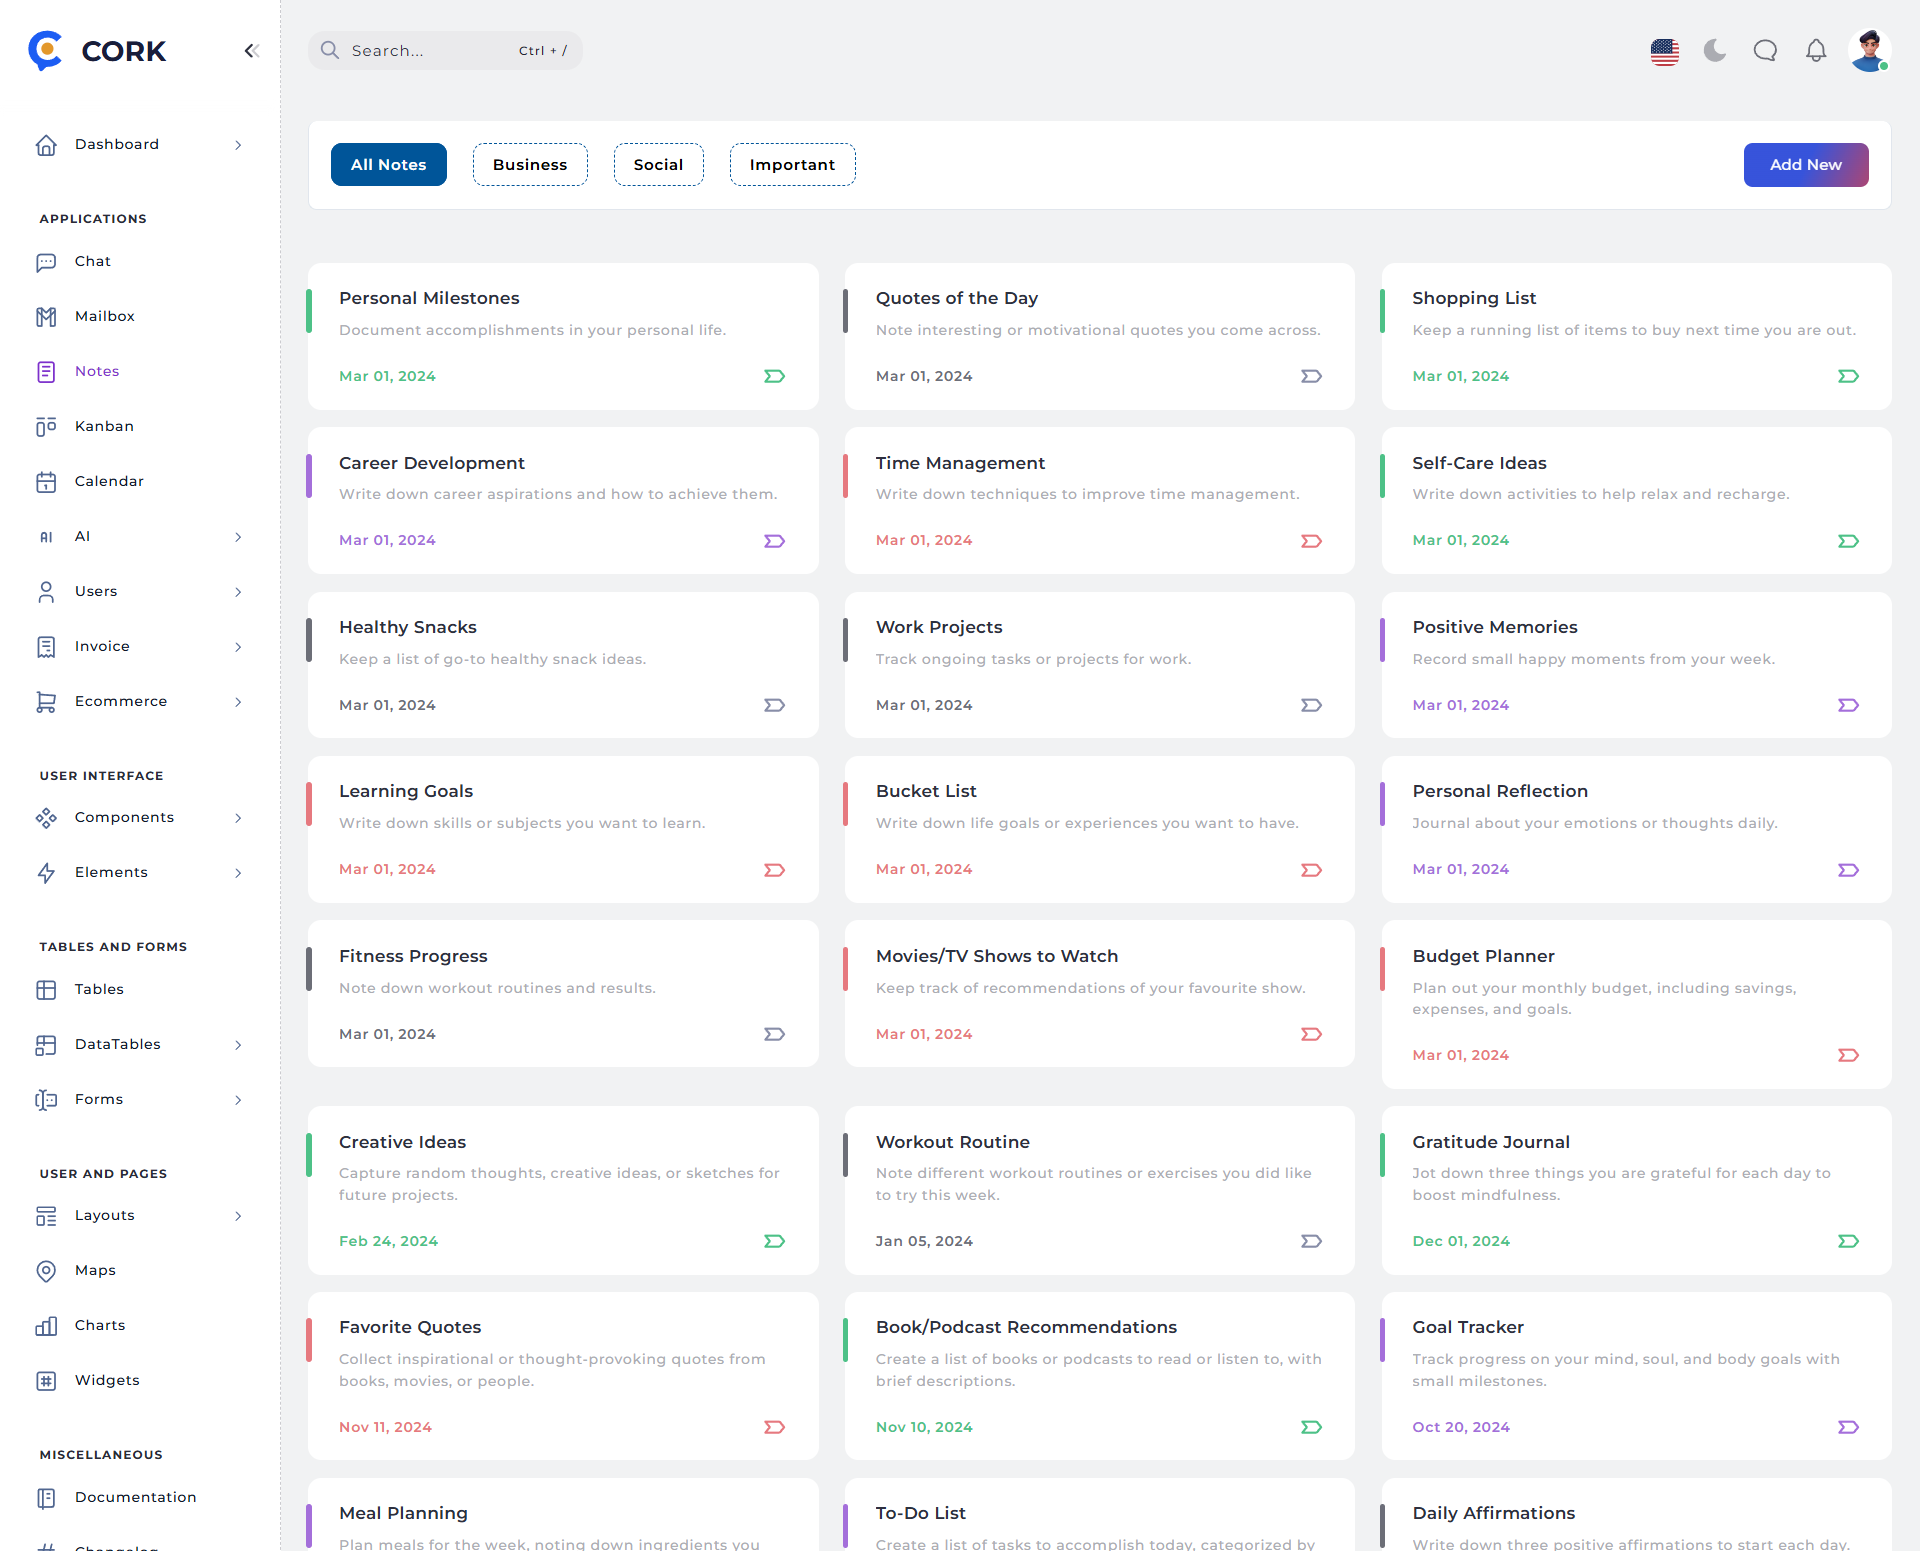Select the Important notes tab

point(792,165)
